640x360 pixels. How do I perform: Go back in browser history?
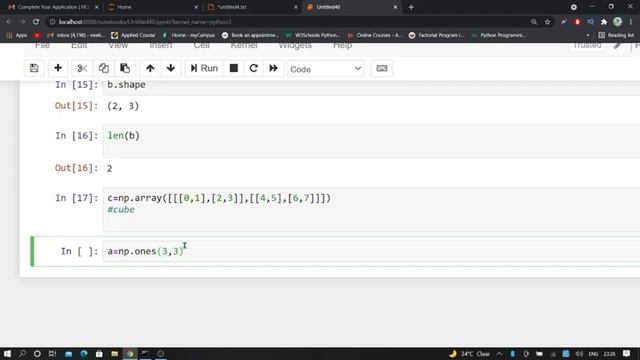tap(9, 22)
